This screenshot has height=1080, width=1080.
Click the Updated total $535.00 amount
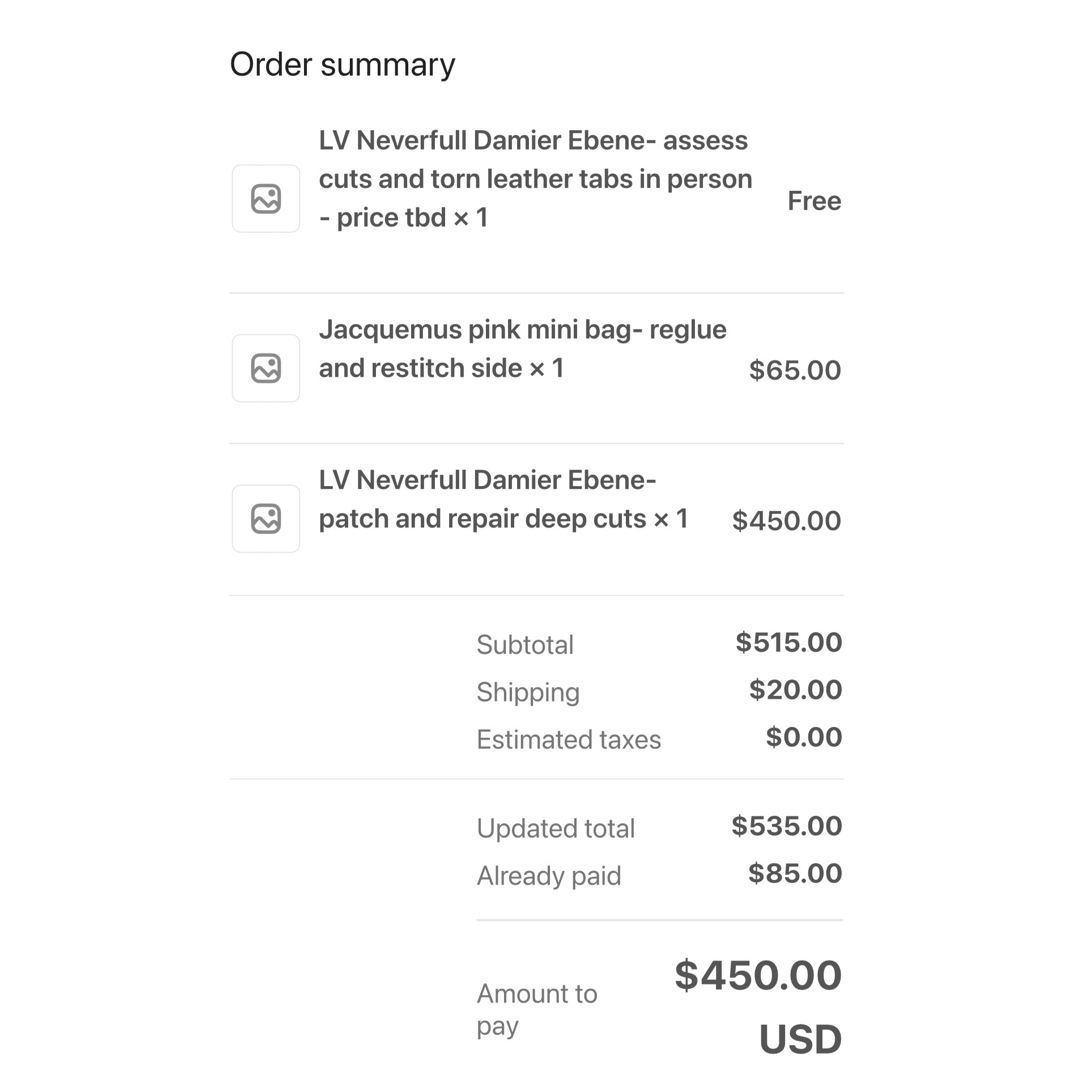coord(786,827)
